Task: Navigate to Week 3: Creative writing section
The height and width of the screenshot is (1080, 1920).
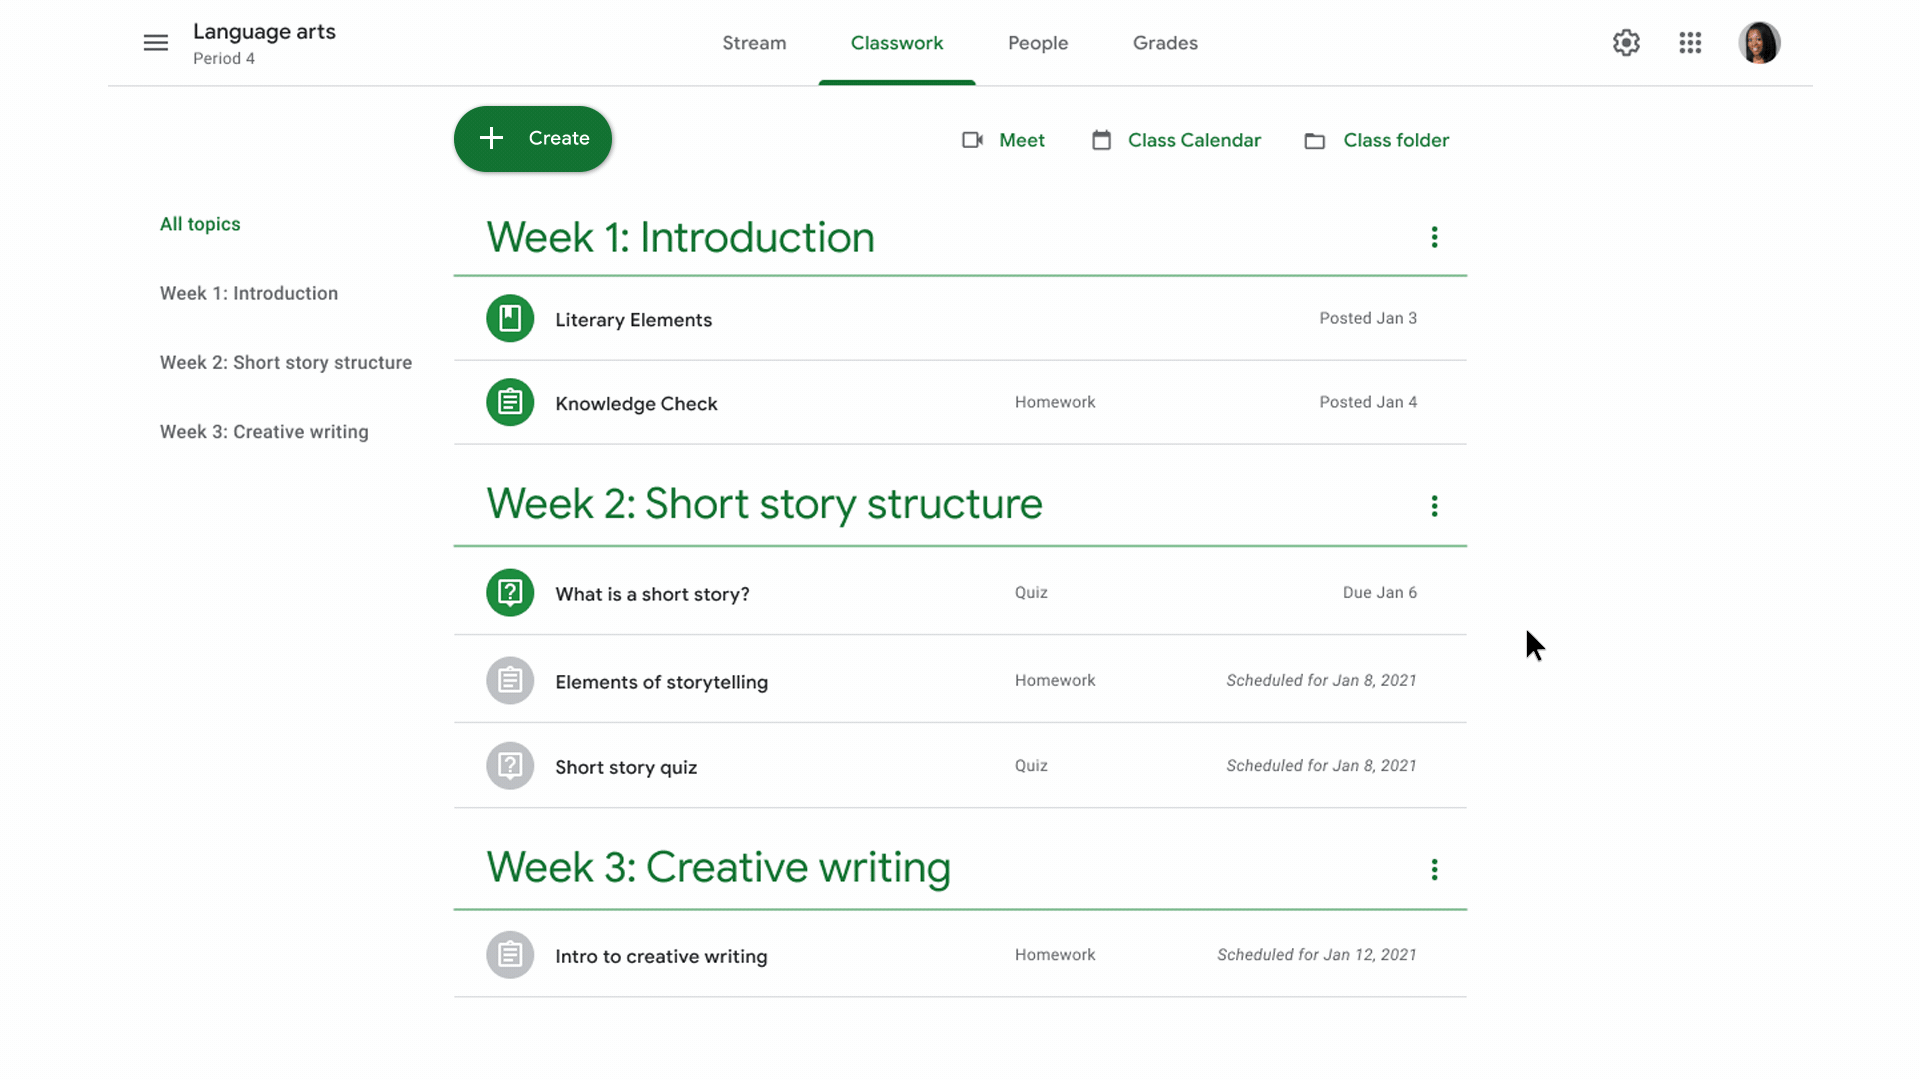Action: 264,431
